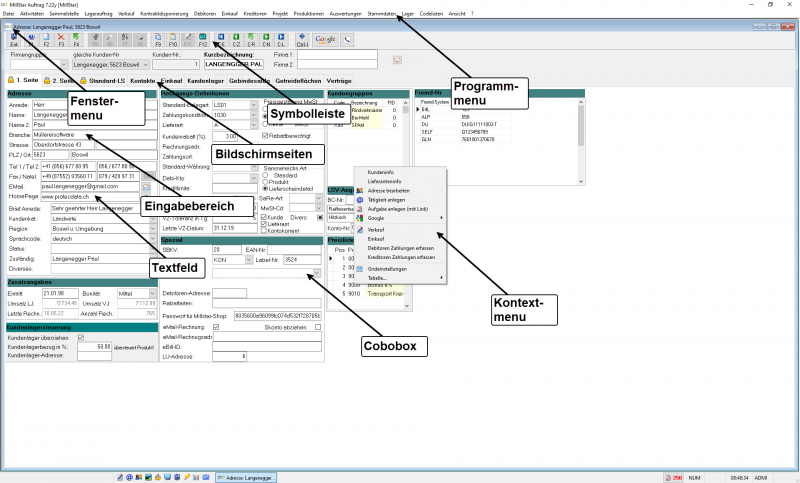The image size is (800, 483).
Task: Open the Stammdaten menu
Action: pyautogui.click(x=381, y=14)
